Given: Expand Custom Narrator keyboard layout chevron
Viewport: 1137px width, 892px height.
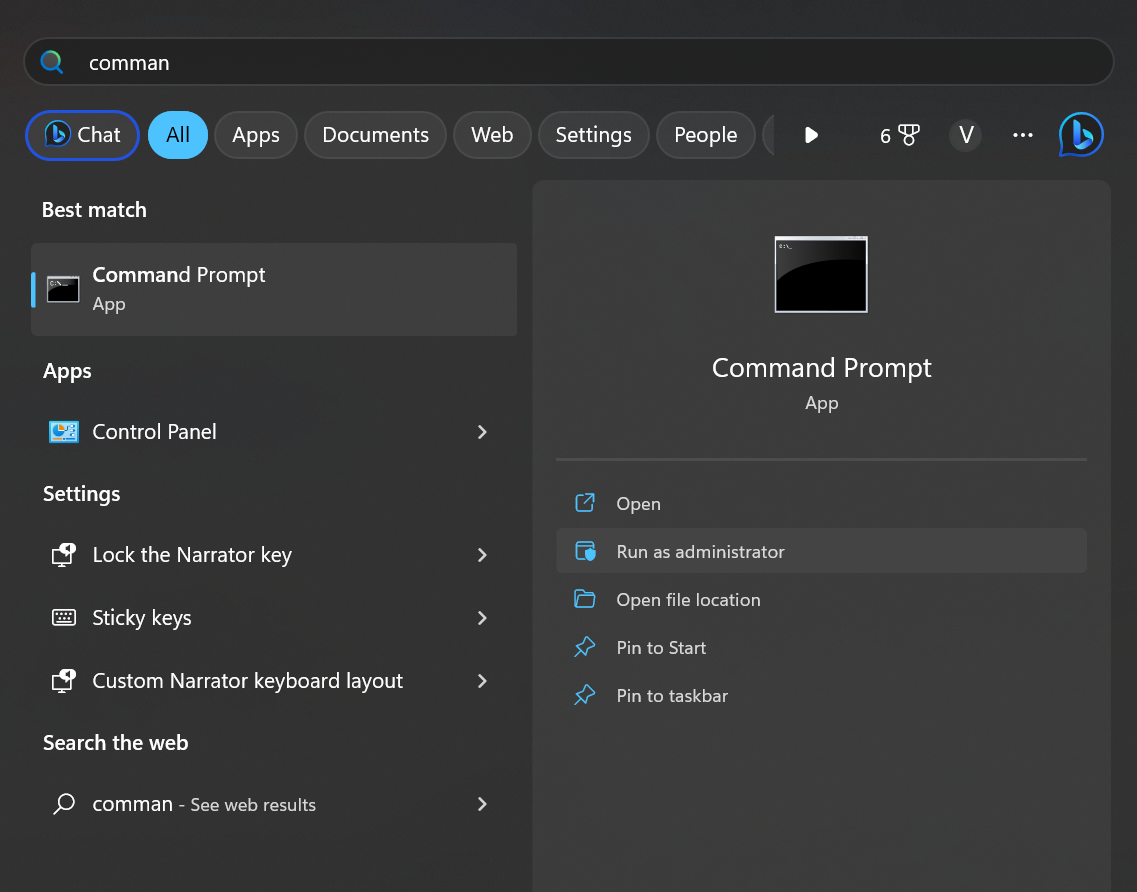Looking at the screenshot, I should point(482,681).
